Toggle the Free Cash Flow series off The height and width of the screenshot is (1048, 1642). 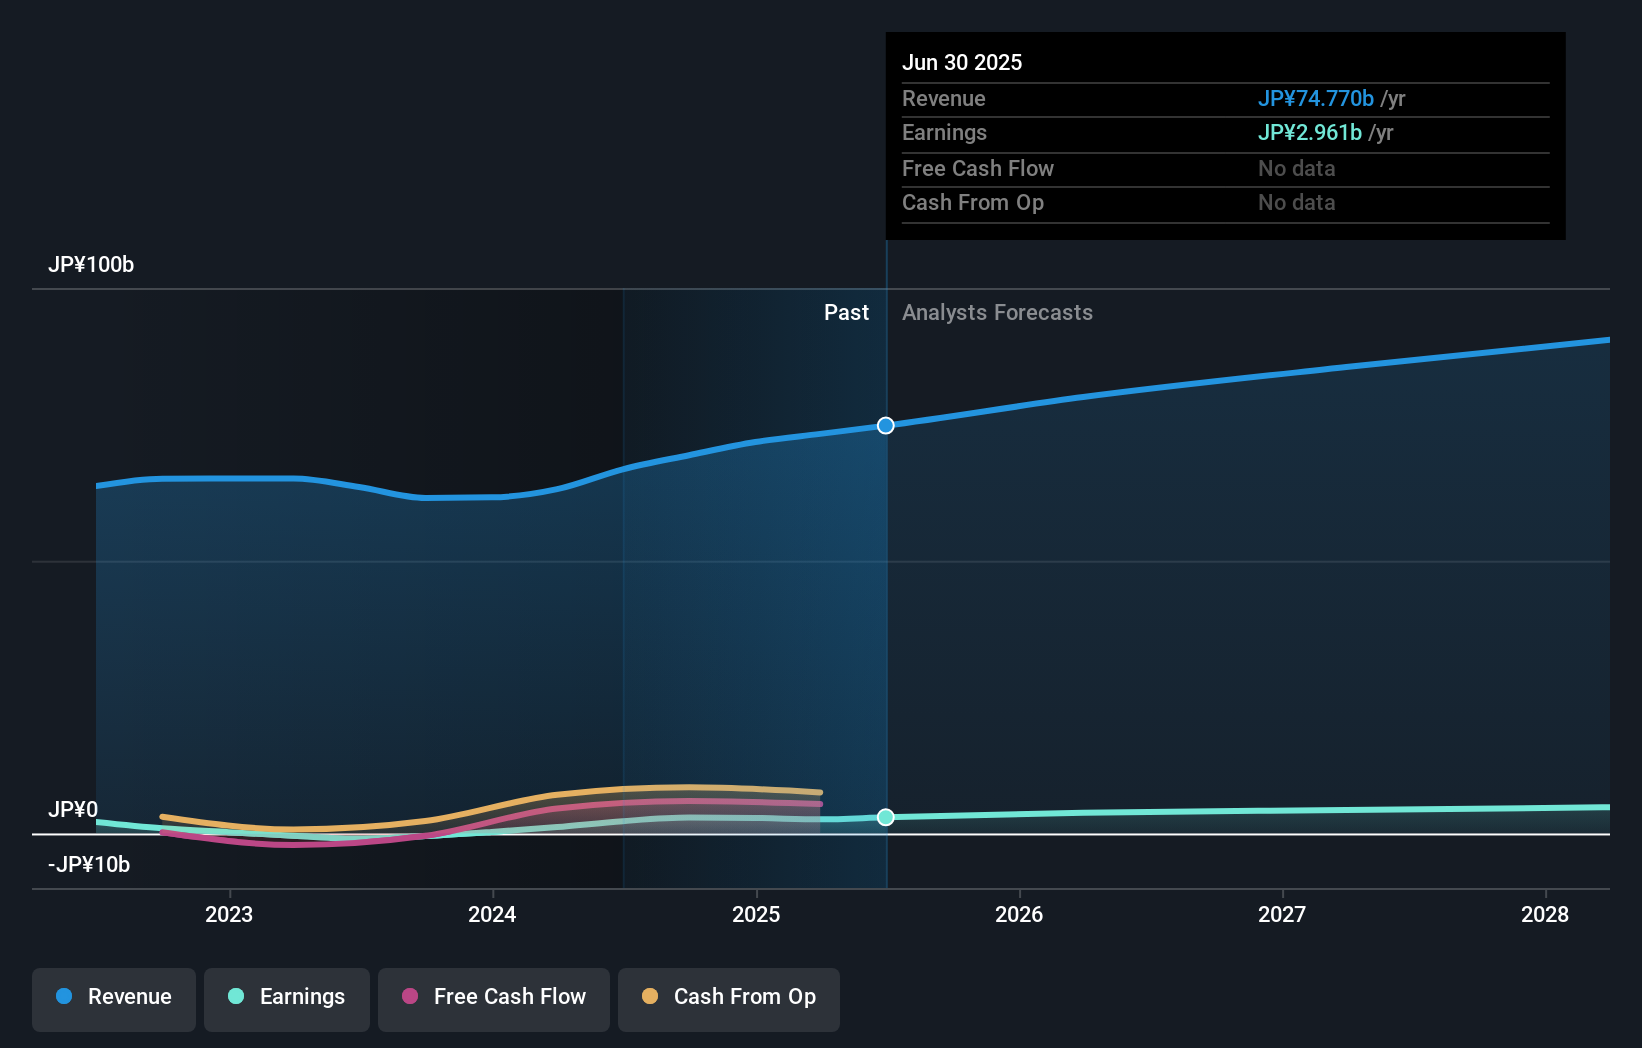click(x=493, y=997)
